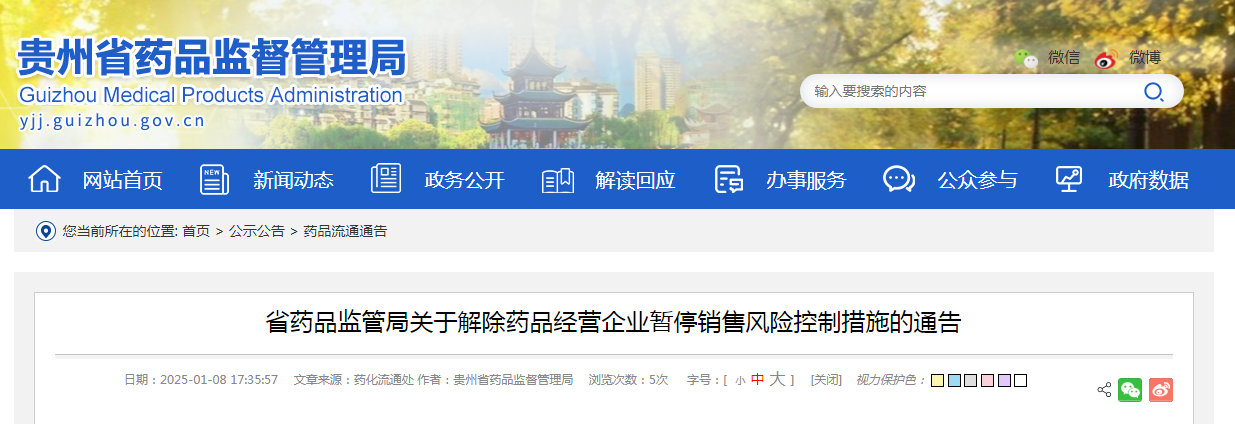Click the share icon beside the WeChat button
The width and height of the screenshot is (1235, 424).
(x=1104, y=390)
